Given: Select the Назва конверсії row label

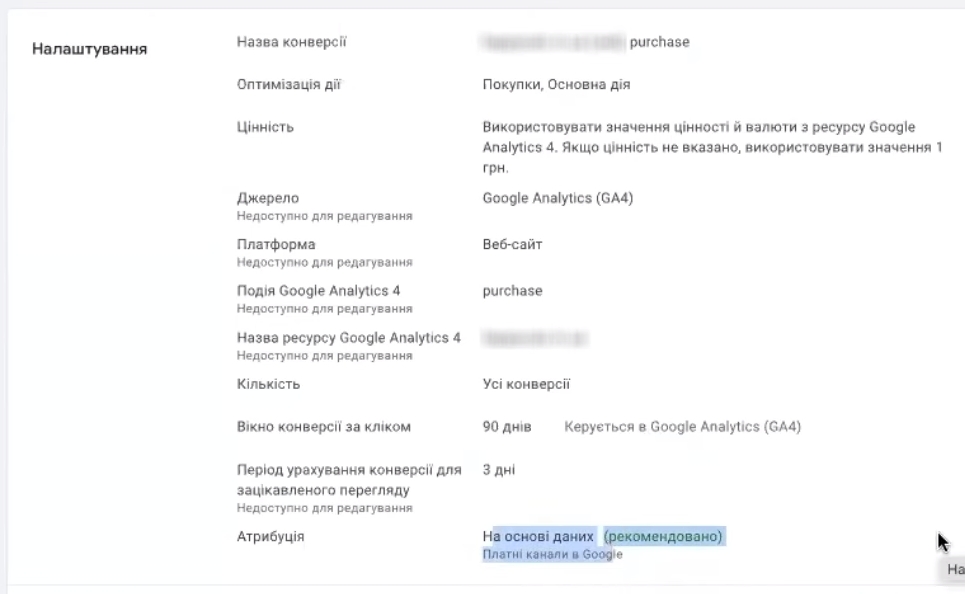Looking at the screenshot, I should coord(291,42).
